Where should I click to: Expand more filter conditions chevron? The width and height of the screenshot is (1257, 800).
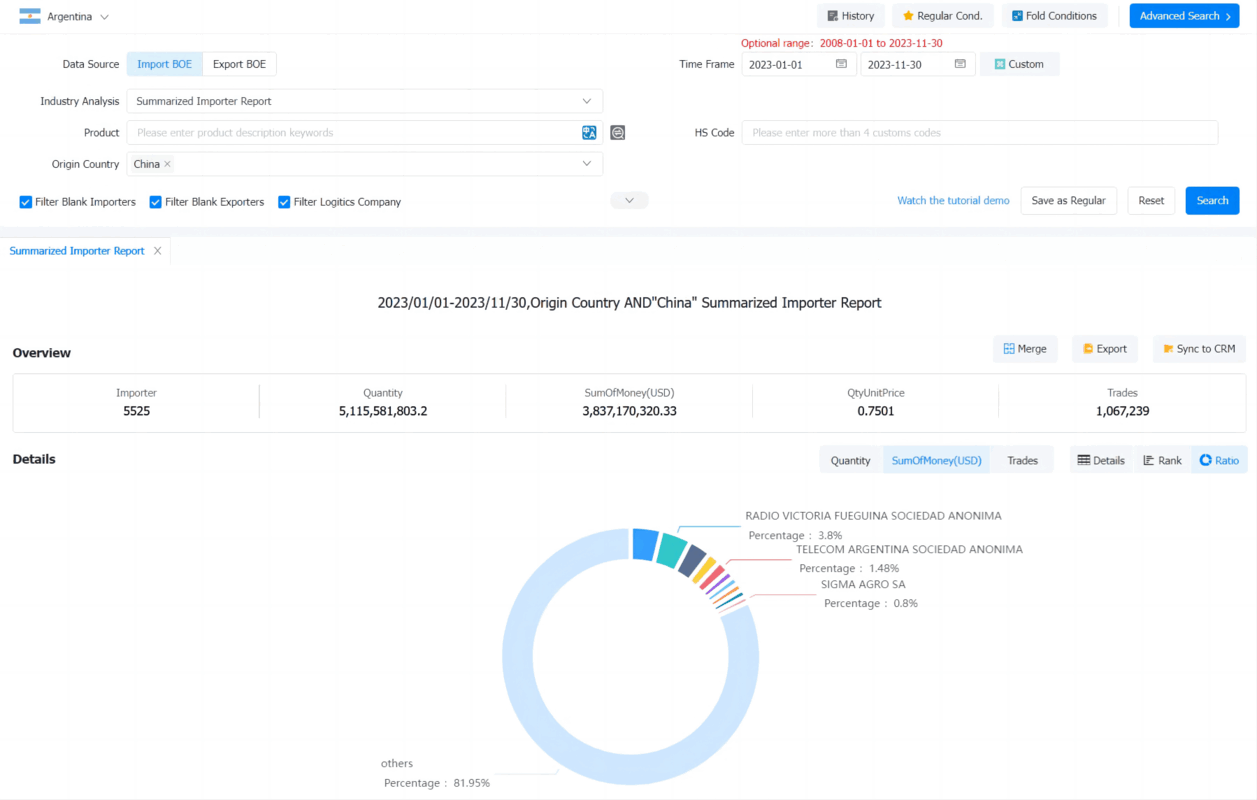[629, 200]
